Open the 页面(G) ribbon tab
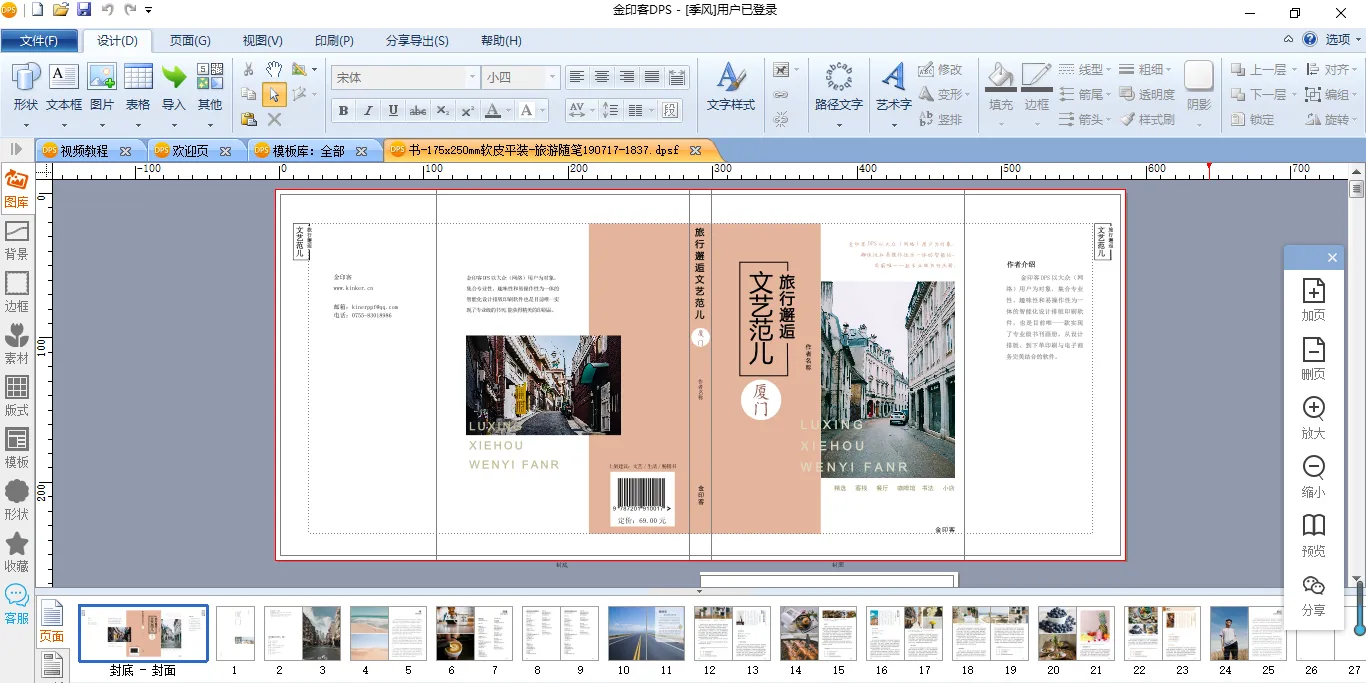 [190, 41]
